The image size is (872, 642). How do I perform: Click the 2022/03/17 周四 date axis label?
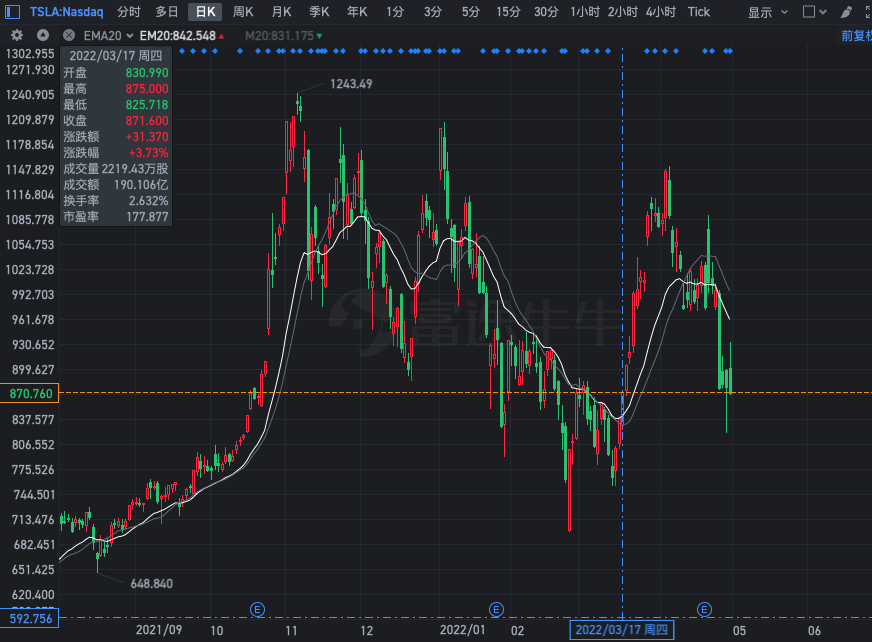pos(621,630)
